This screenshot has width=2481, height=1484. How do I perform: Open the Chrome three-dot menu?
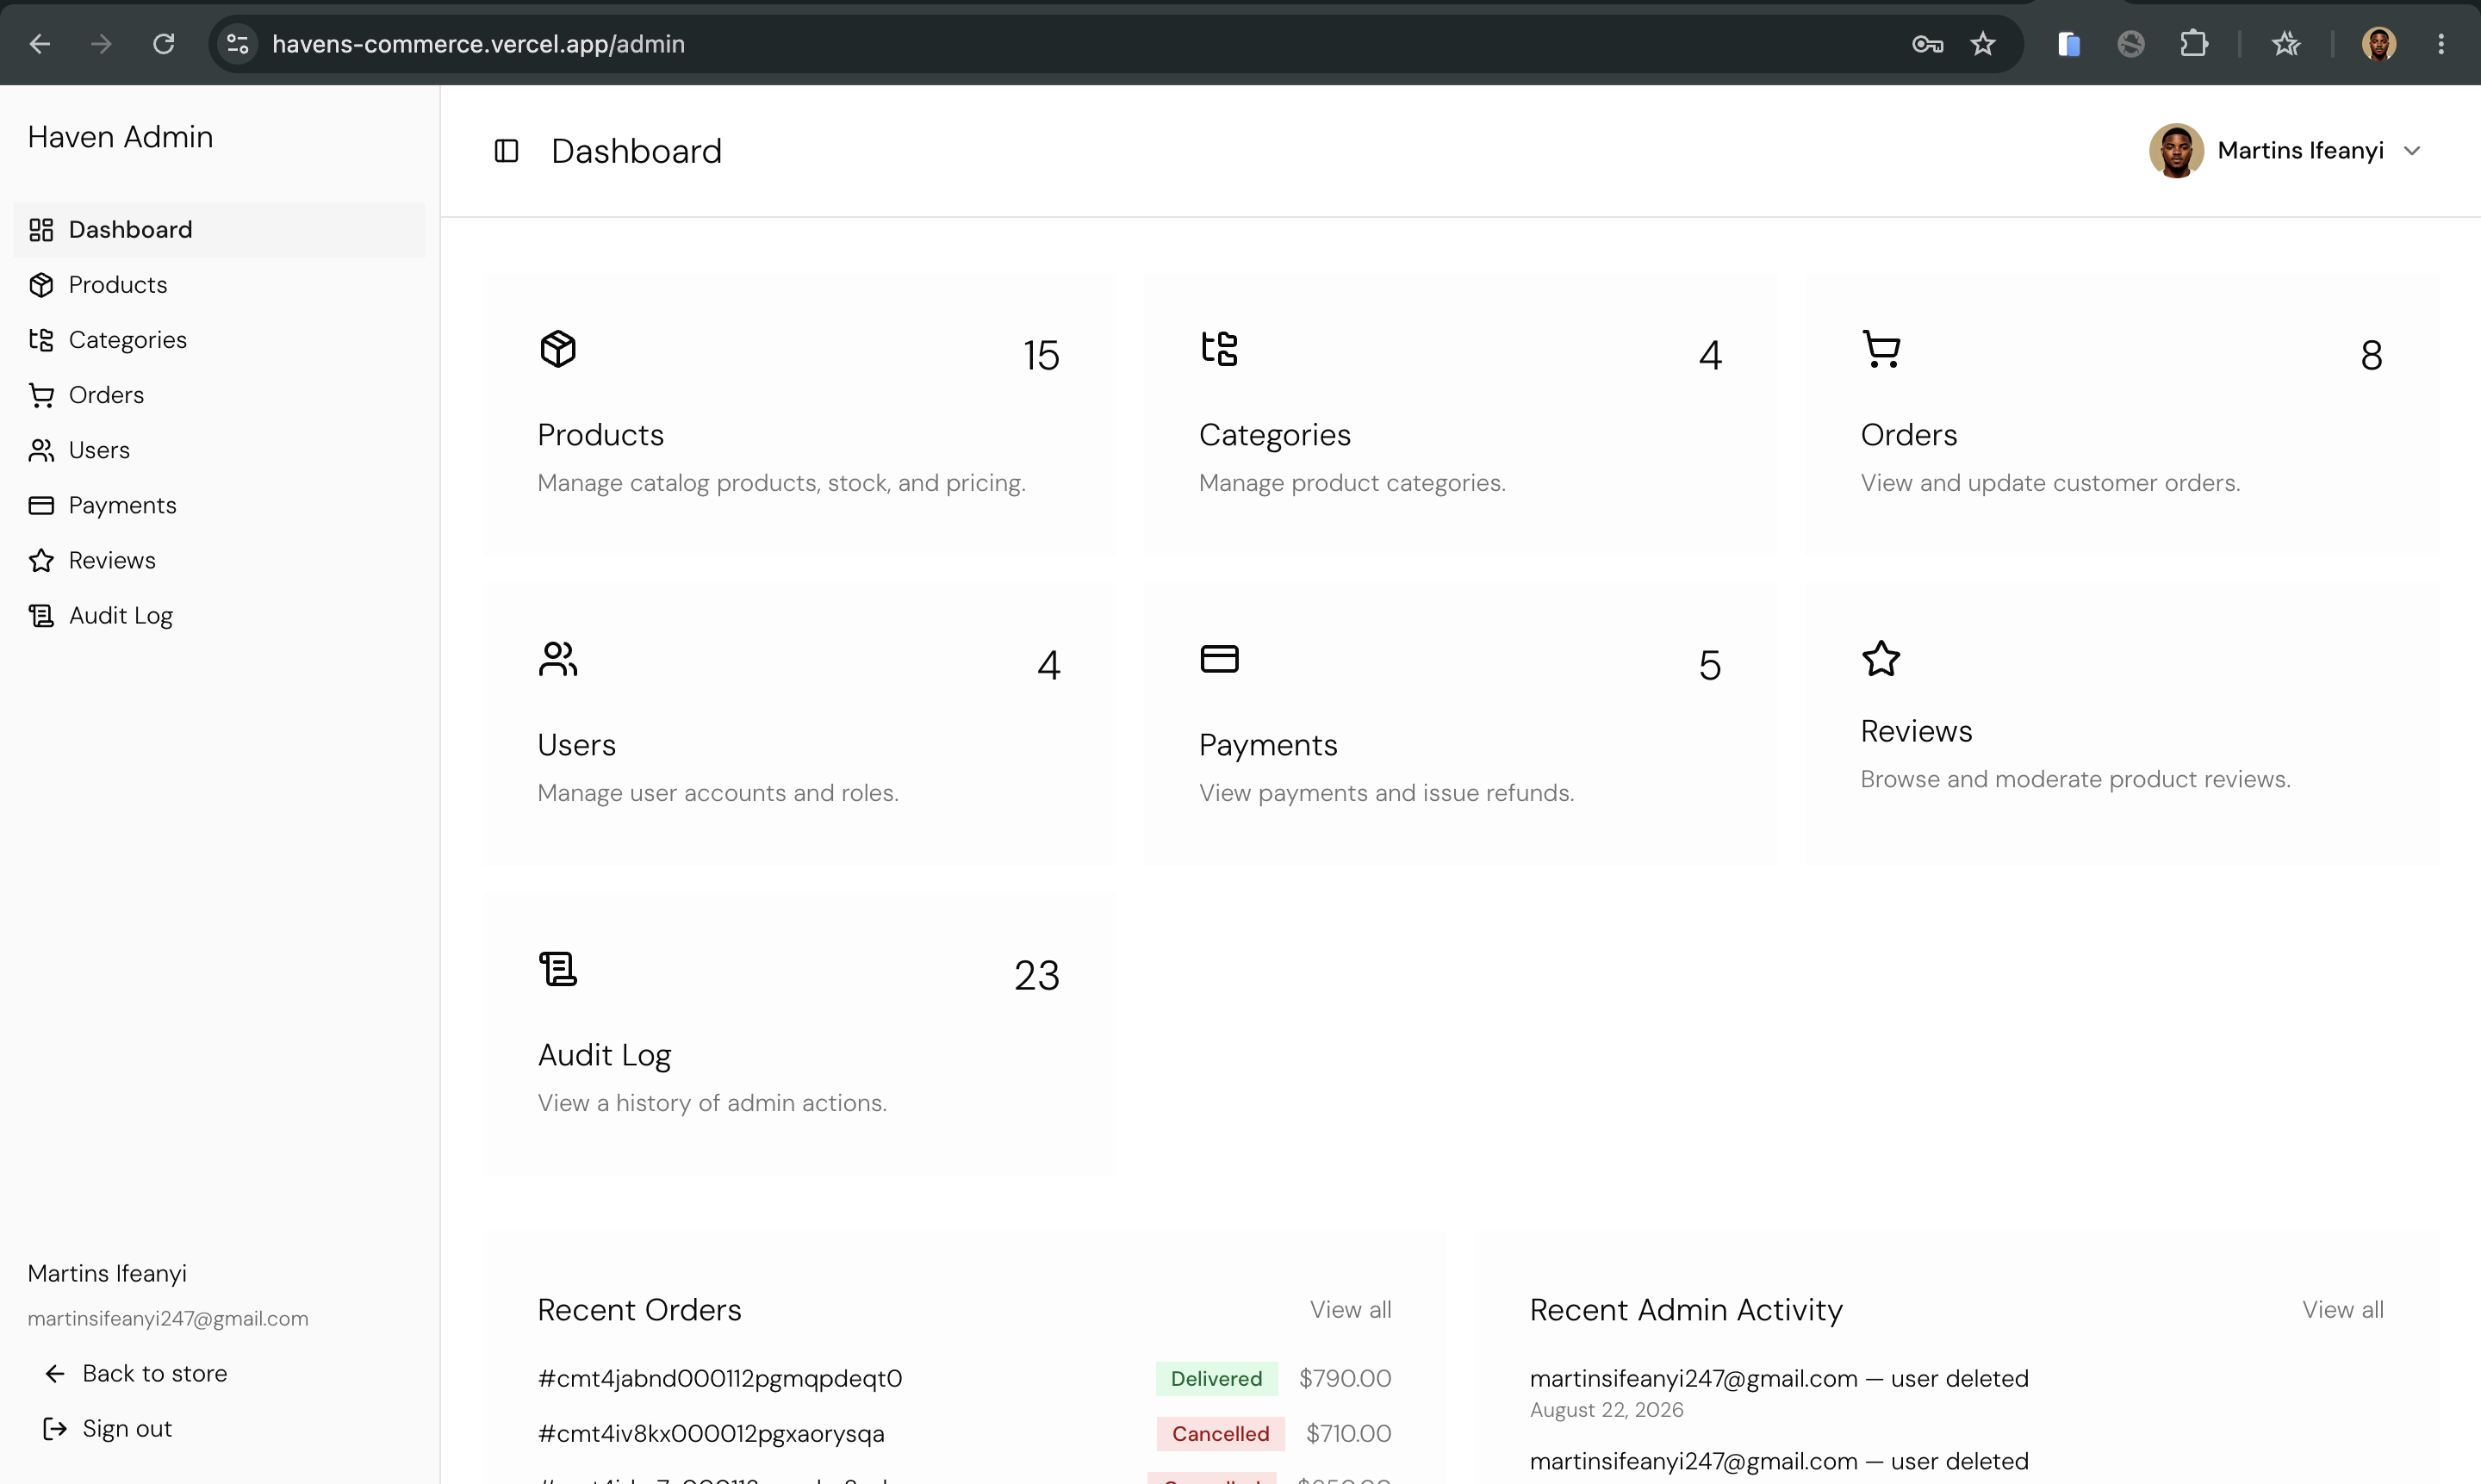(x=2441, y=44)
